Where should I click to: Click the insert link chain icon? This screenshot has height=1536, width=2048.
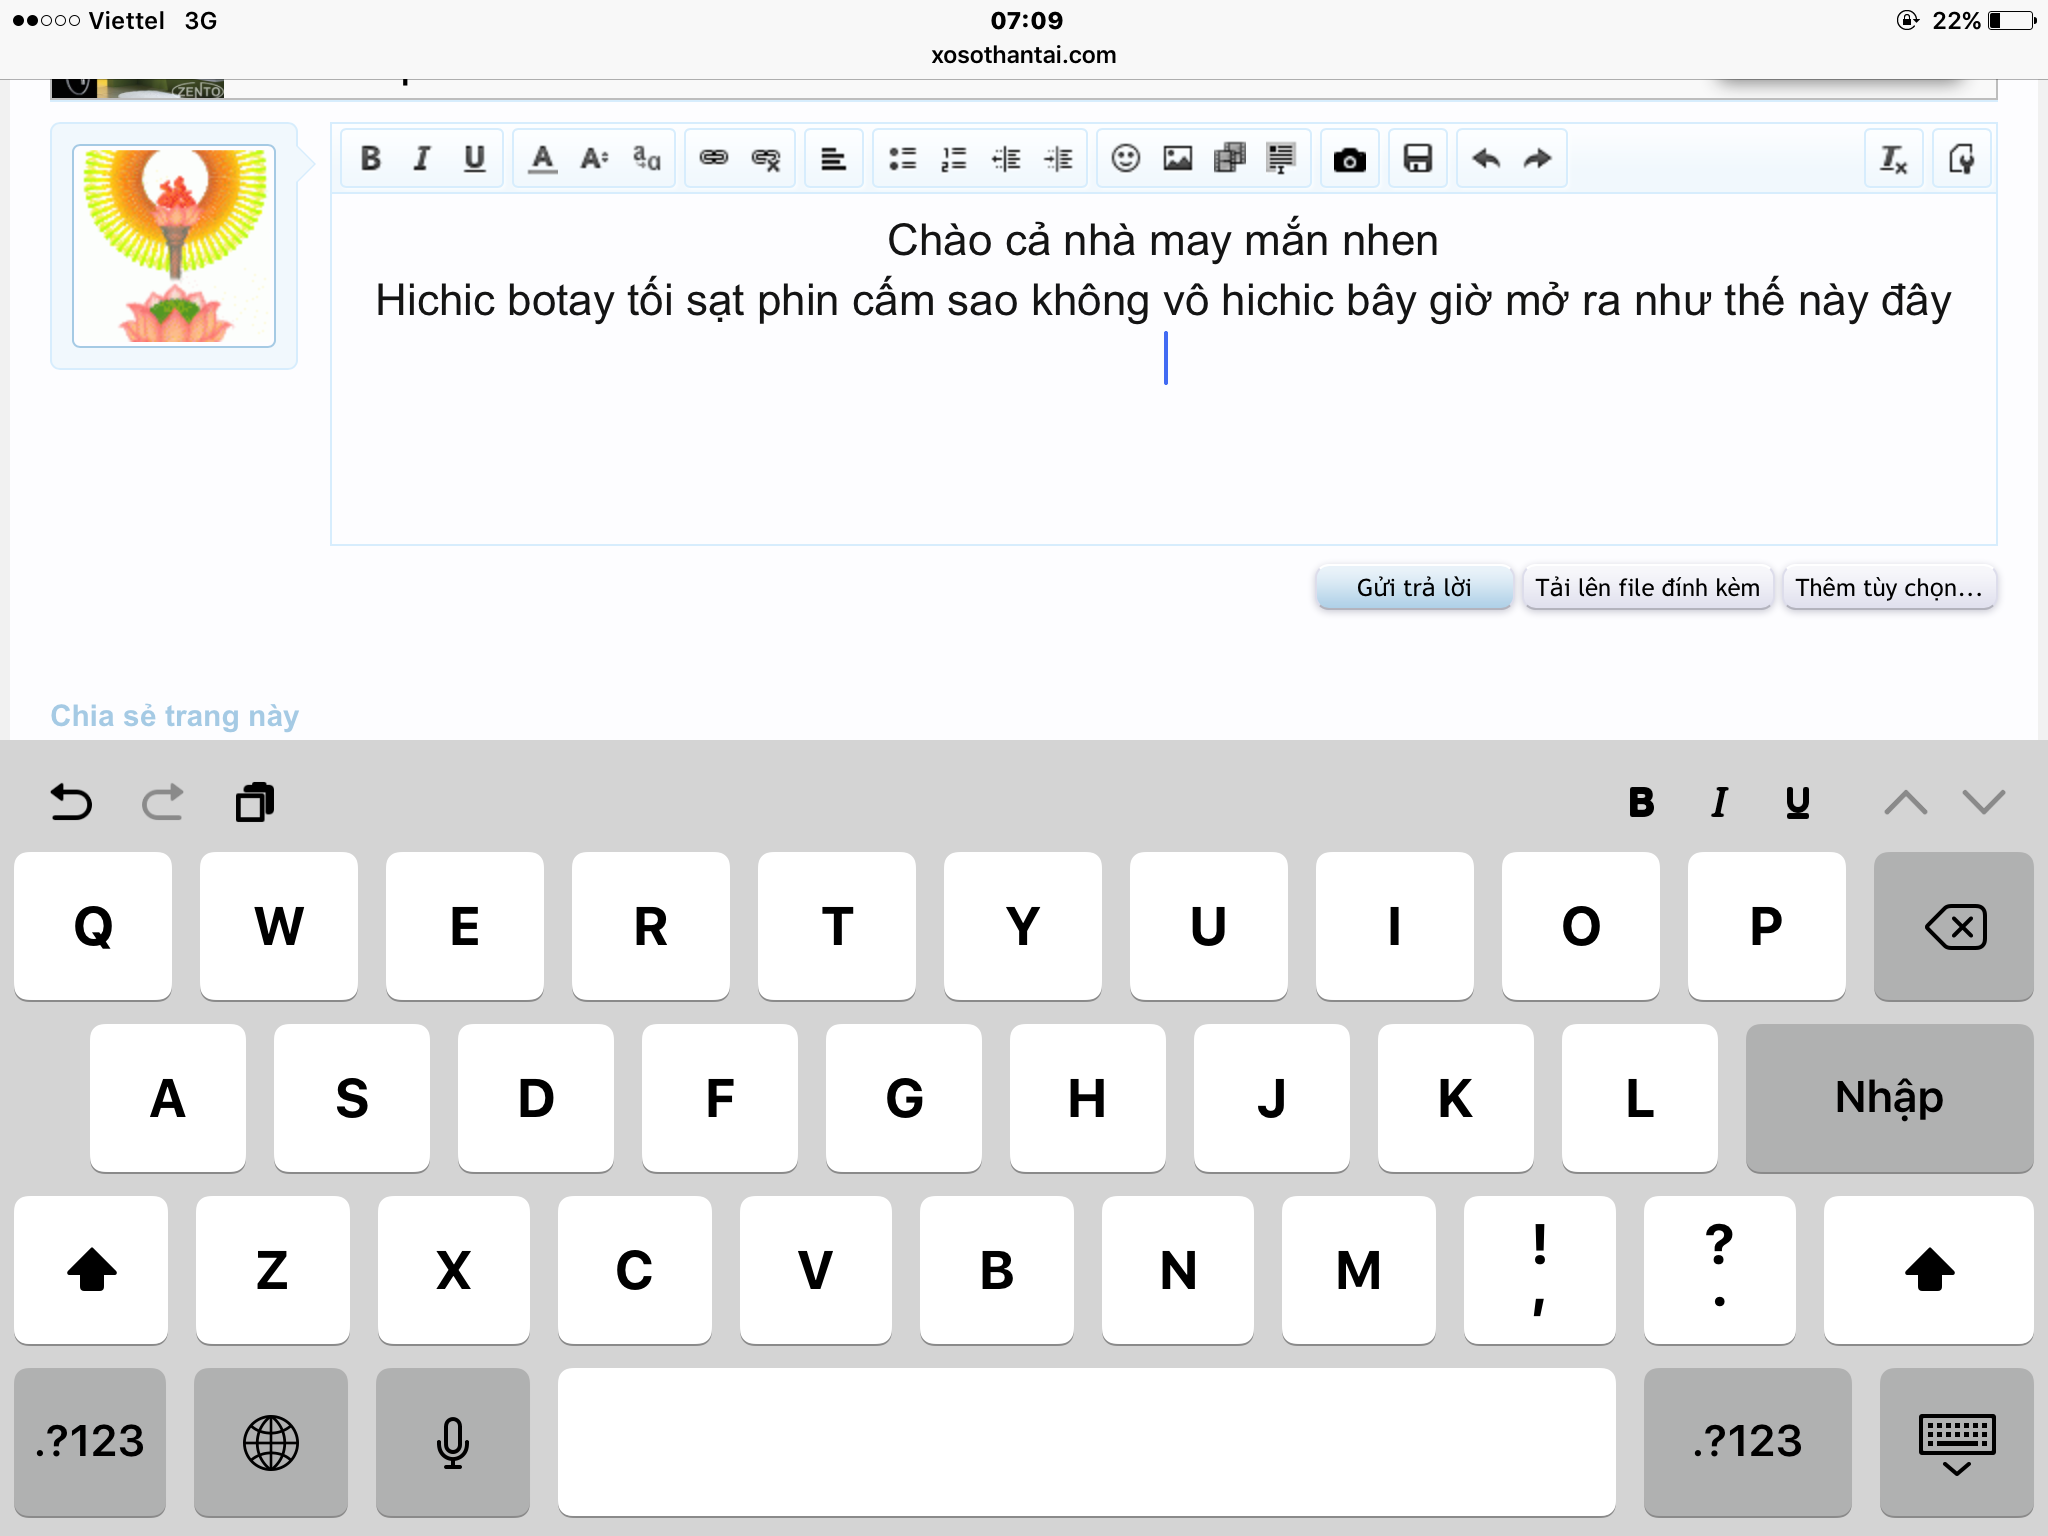713,158
